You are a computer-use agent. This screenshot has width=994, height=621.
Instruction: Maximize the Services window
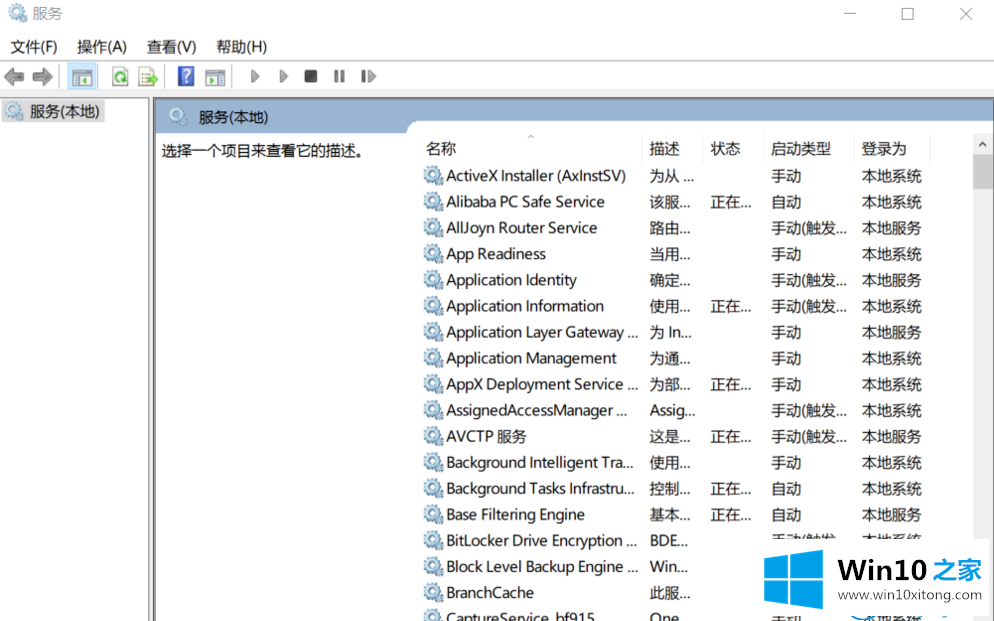point(908,14)
